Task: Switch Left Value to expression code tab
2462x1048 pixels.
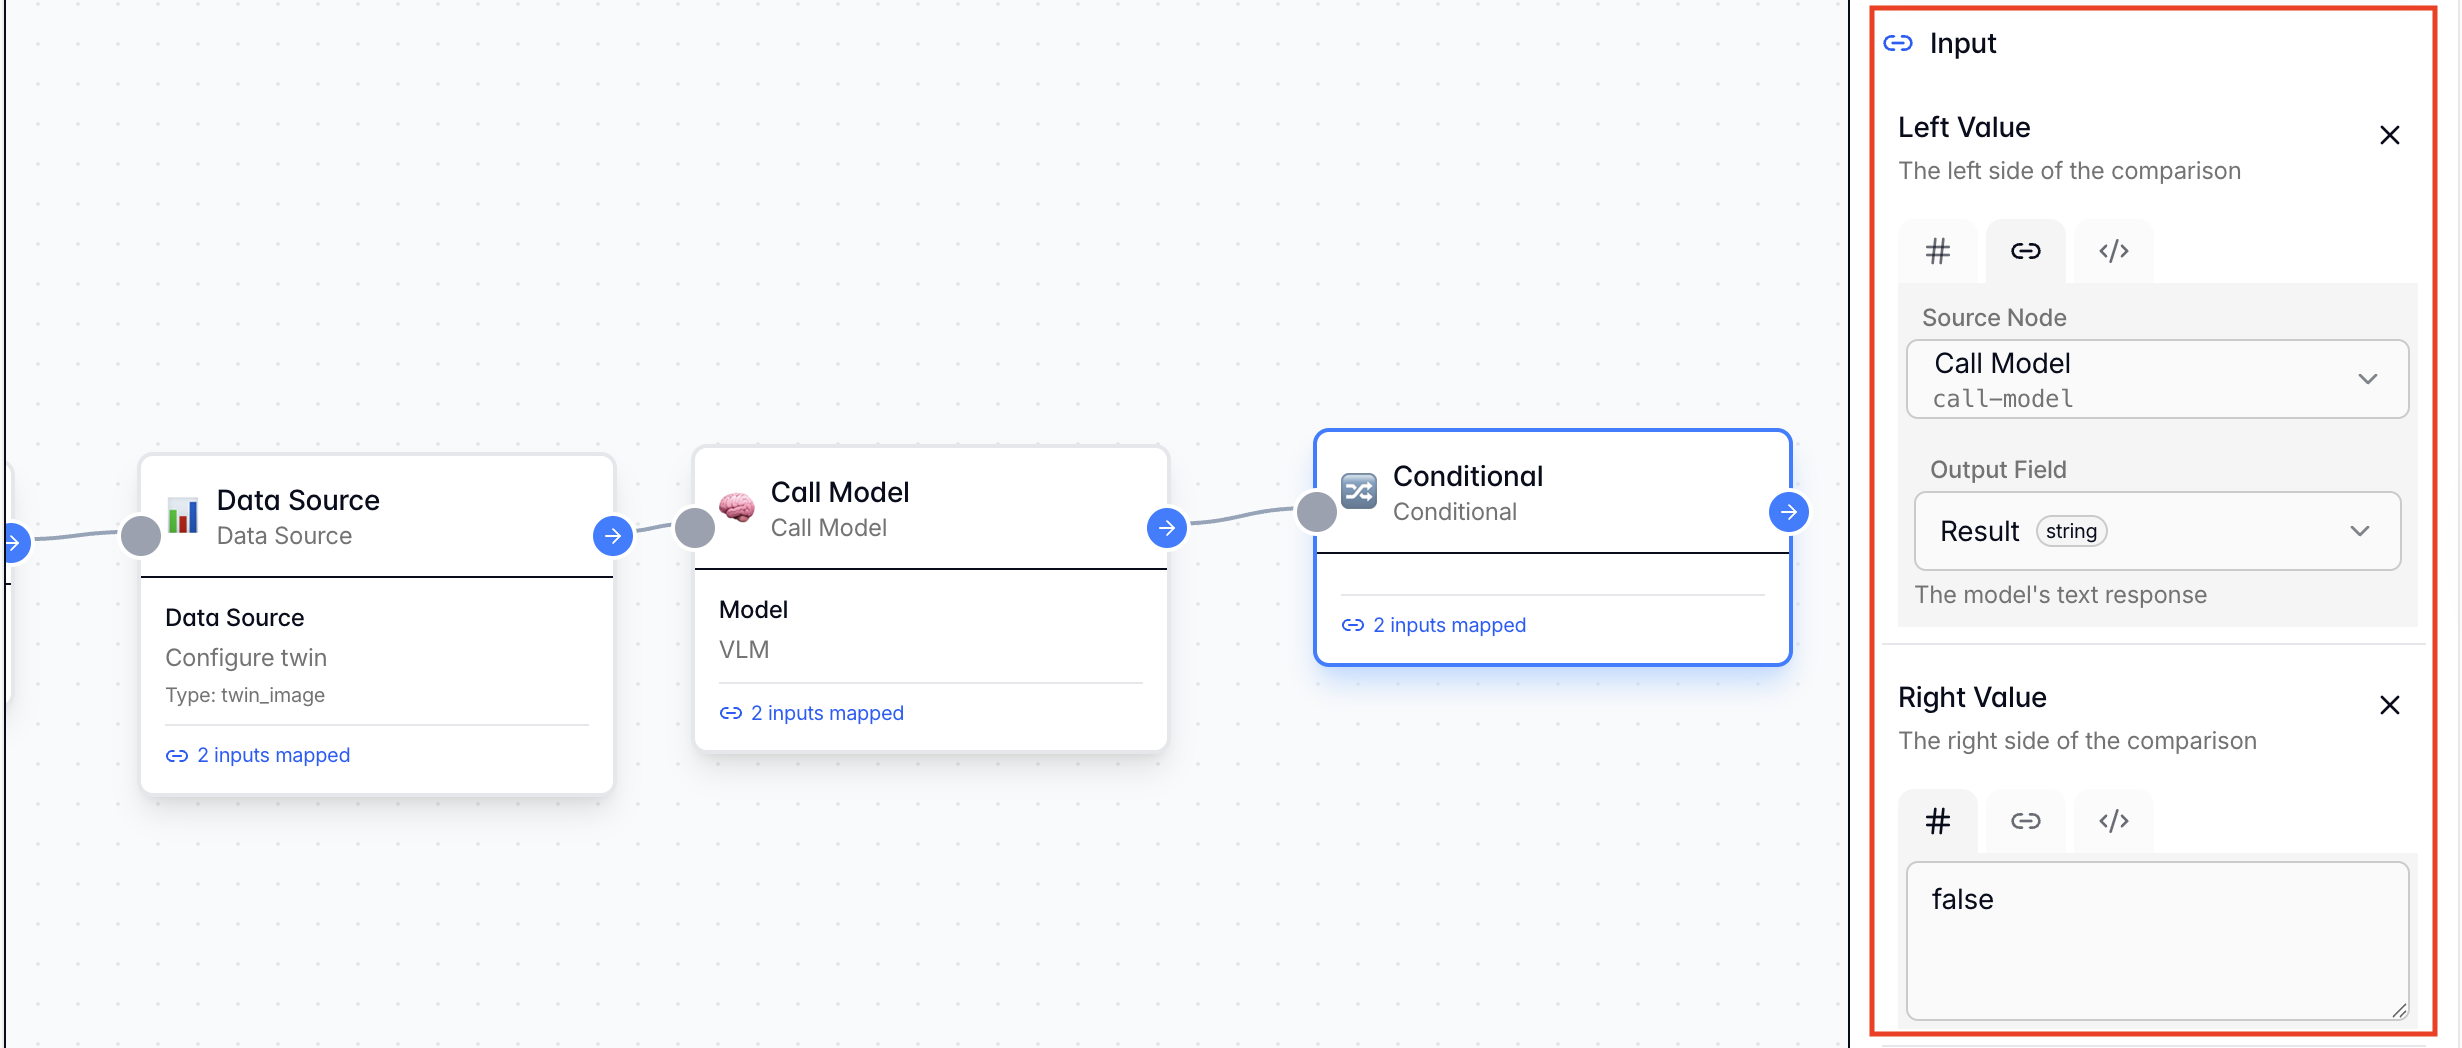Action: tap(2113, 251)
